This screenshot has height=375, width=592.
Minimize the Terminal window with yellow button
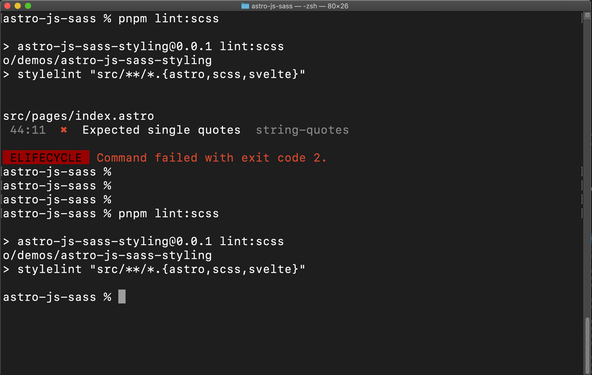17,6
